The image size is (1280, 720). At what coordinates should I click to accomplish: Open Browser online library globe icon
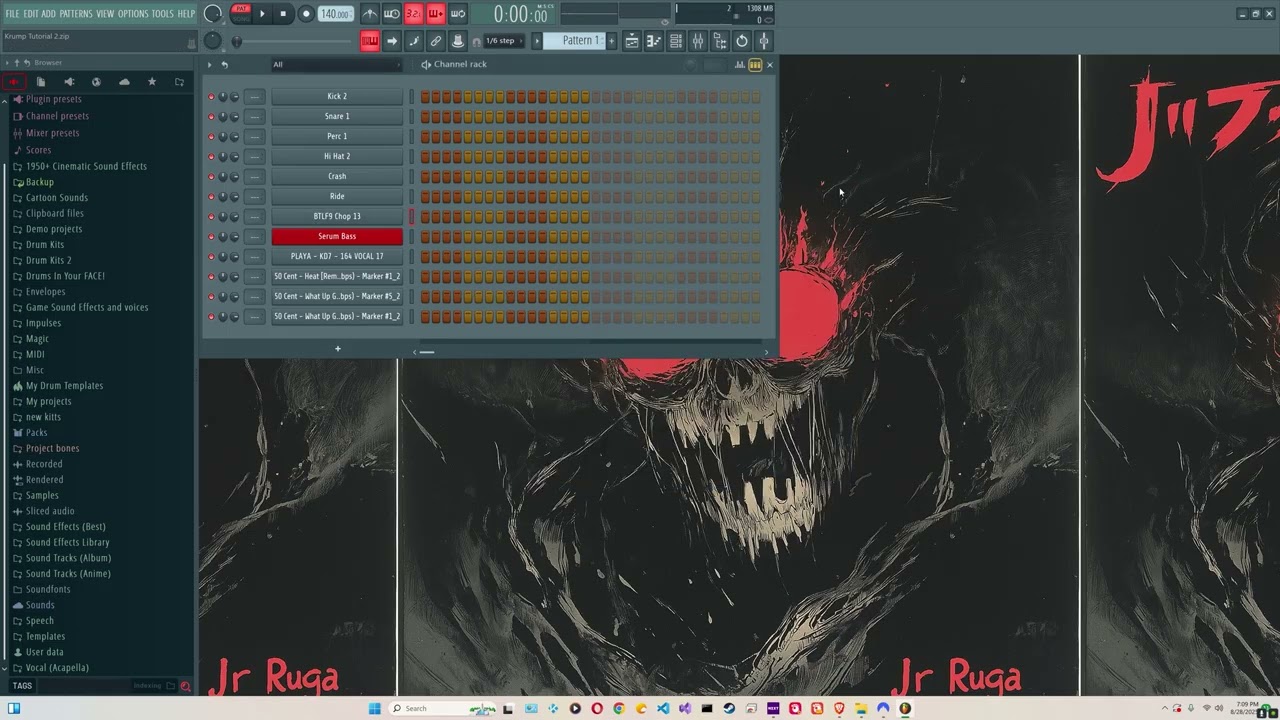click(x=96, y=82)
